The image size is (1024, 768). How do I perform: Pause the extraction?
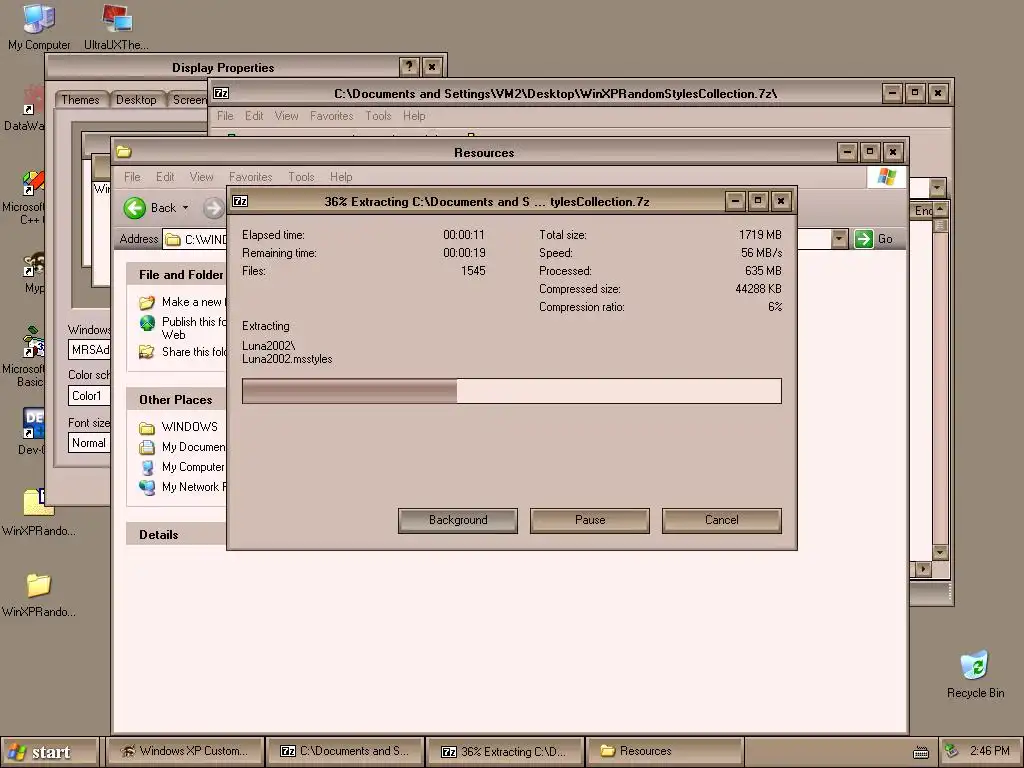pyautogui.click(x=590, y=520)
